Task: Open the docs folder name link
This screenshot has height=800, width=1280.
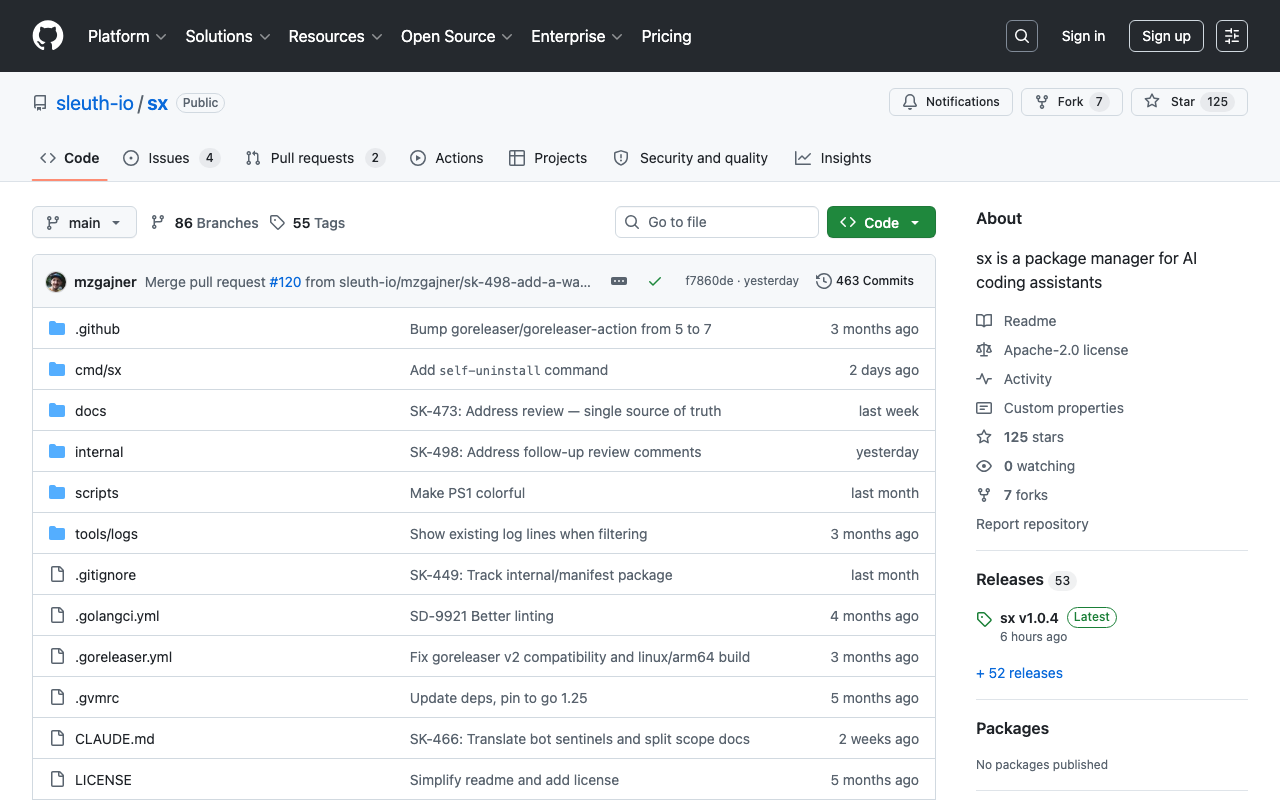Action: [90, 411]
